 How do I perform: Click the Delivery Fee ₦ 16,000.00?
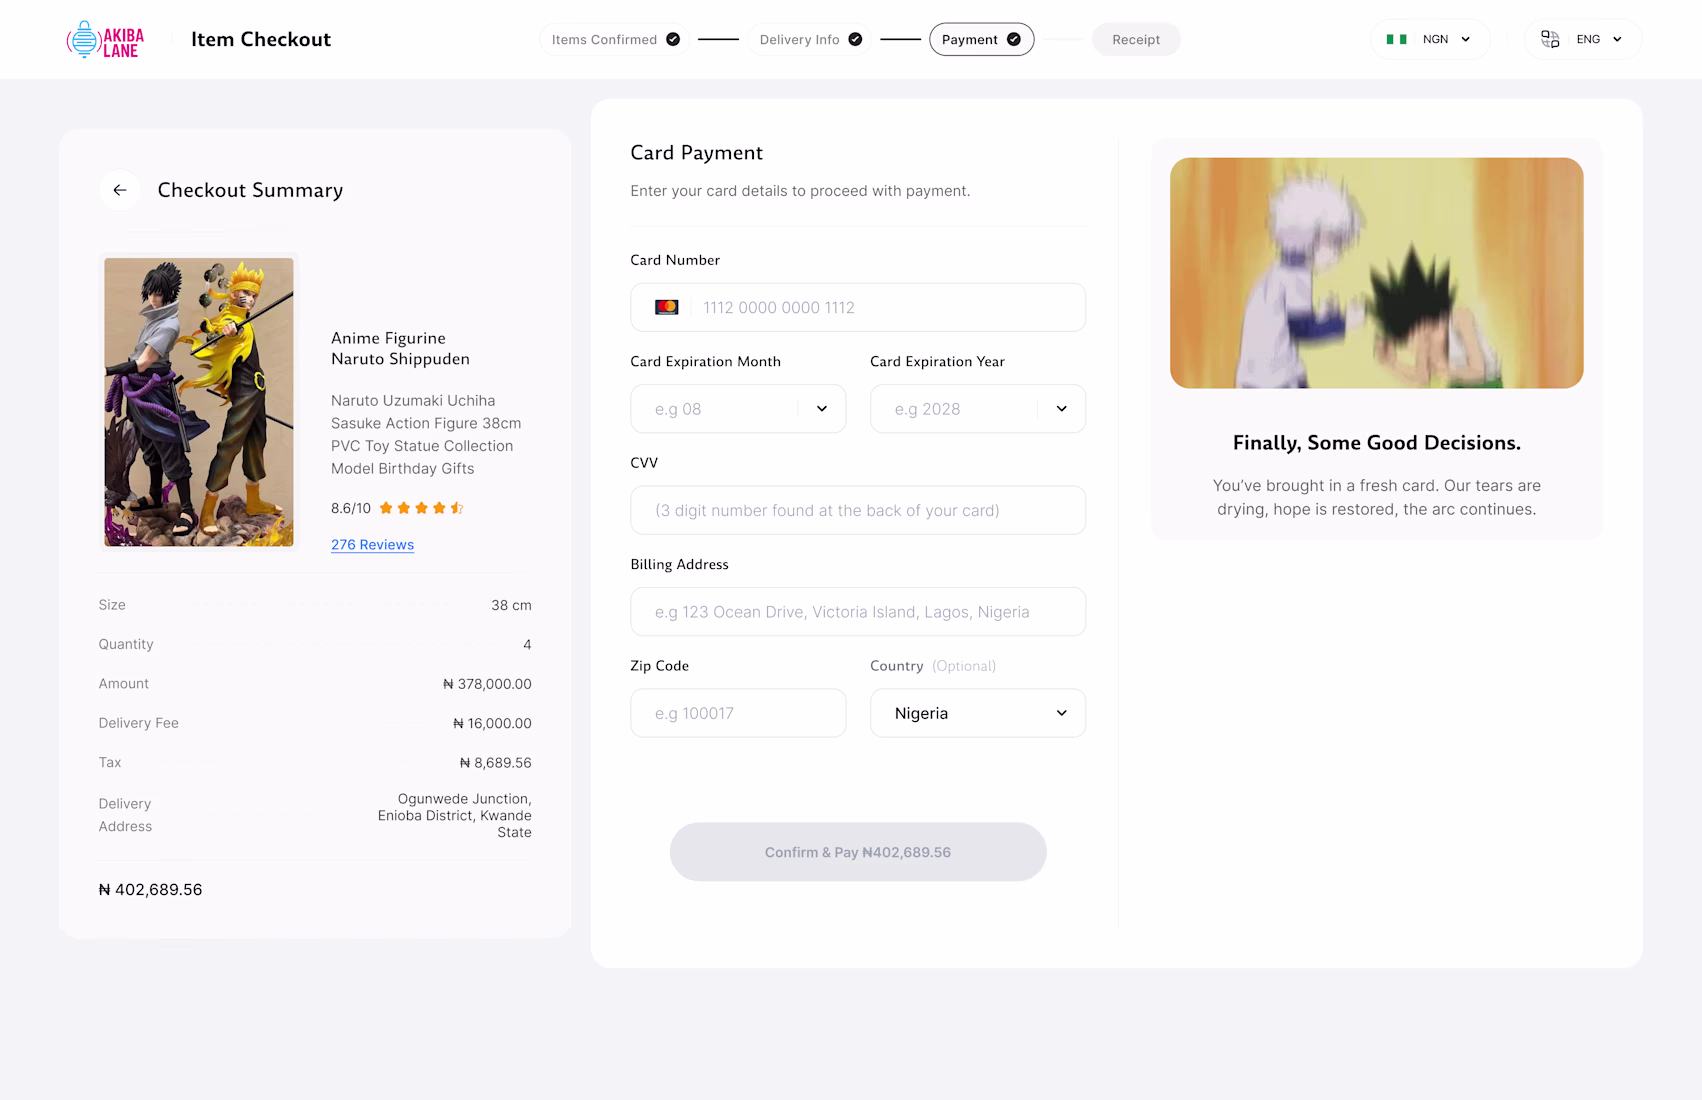coord(492,723)
